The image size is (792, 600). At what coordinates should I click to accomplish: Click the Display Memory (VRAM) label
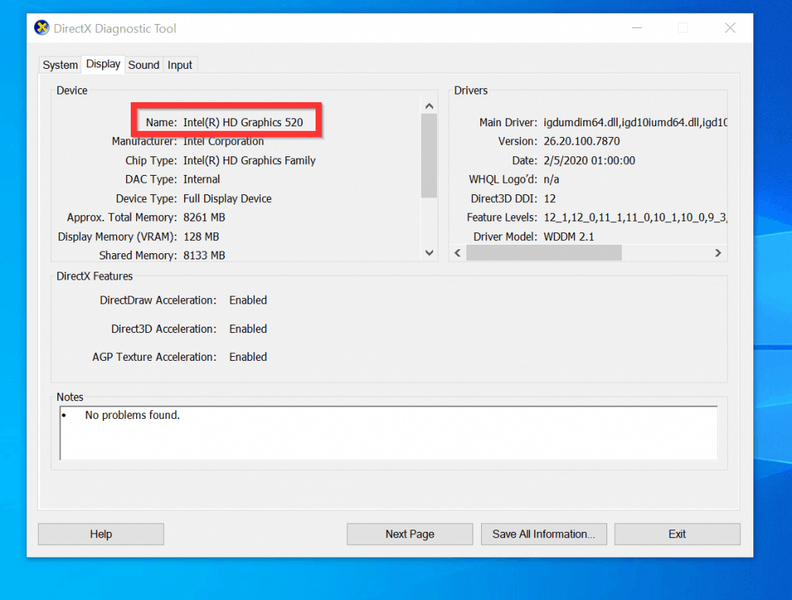click(x=117, y=237)
